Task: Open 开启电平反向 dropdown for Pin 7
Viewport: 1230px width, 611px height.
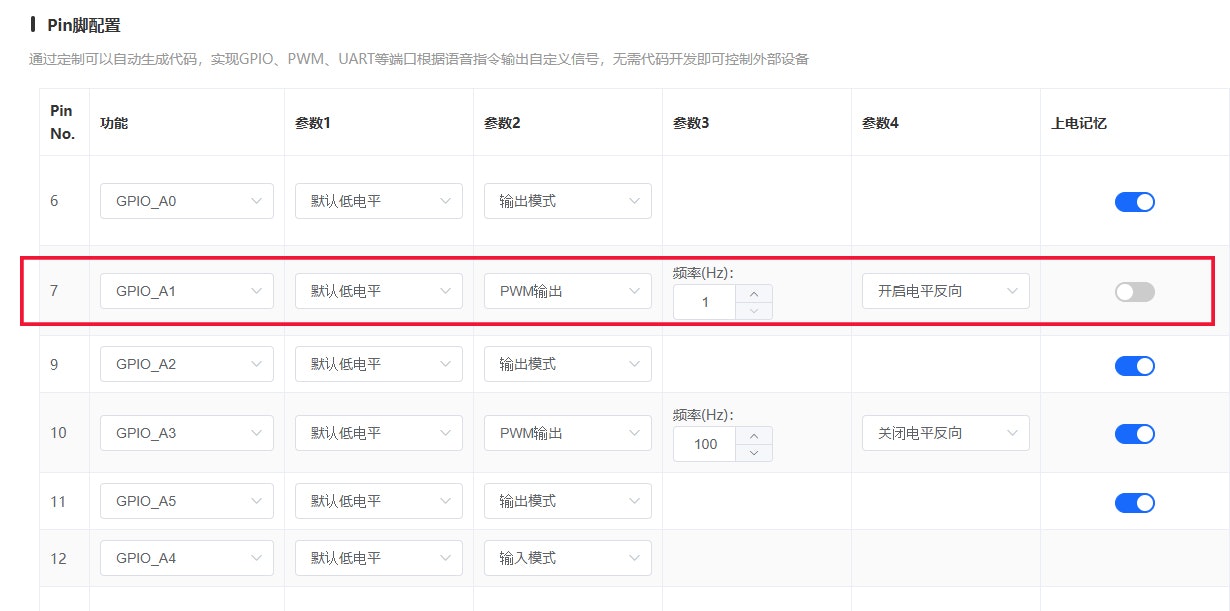Action: (x=946, y=291)
